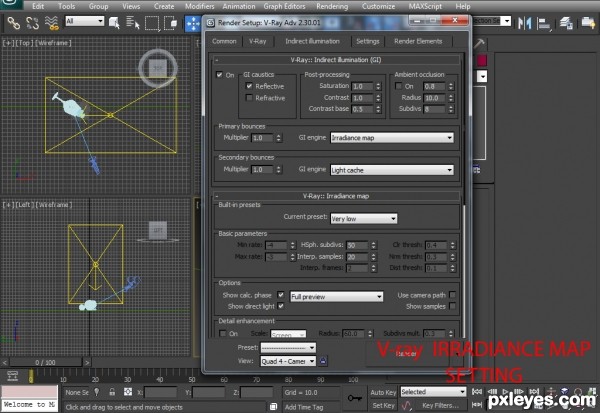Image resolution: width=600 pixels, height=413 pixels.
Task: Enable Use camera path checkbox
Action: tap(452, 295)
